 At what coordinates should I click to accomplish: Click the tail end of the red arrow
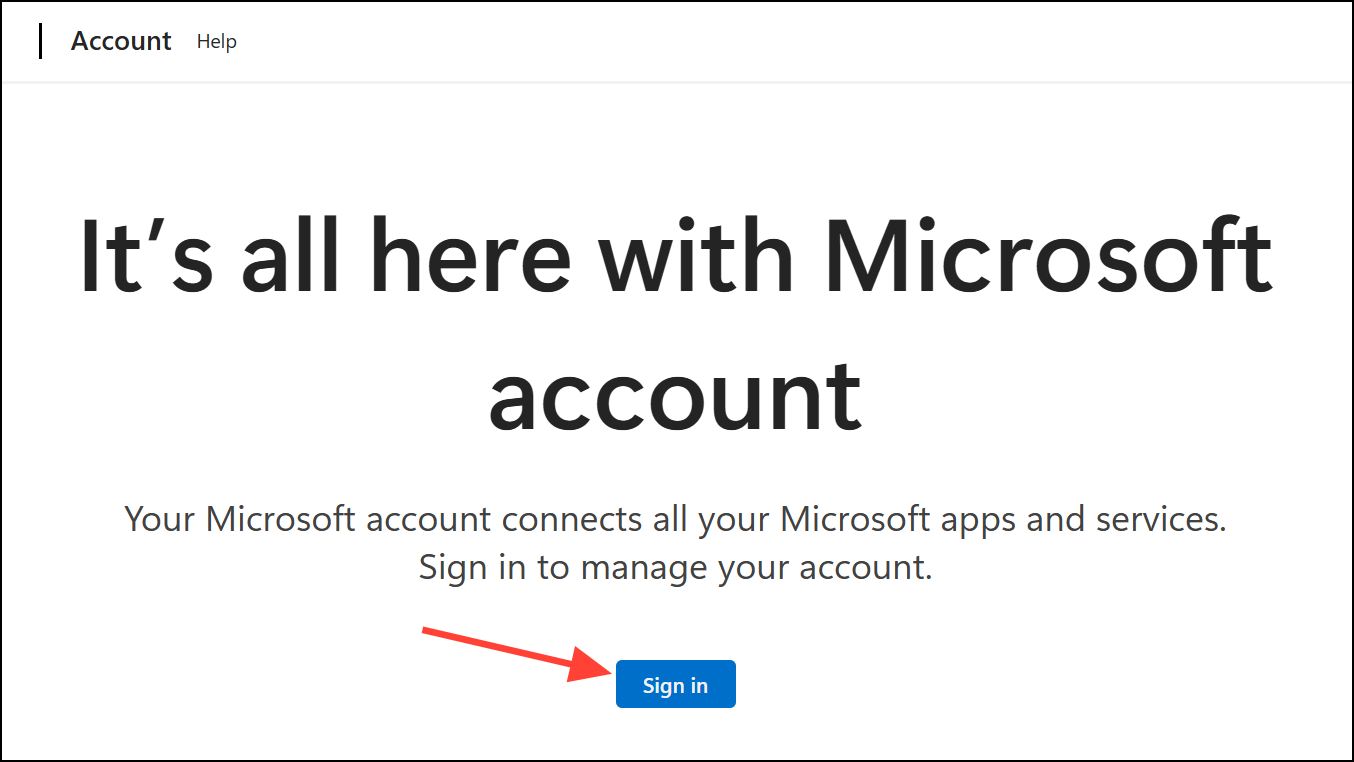428,631
